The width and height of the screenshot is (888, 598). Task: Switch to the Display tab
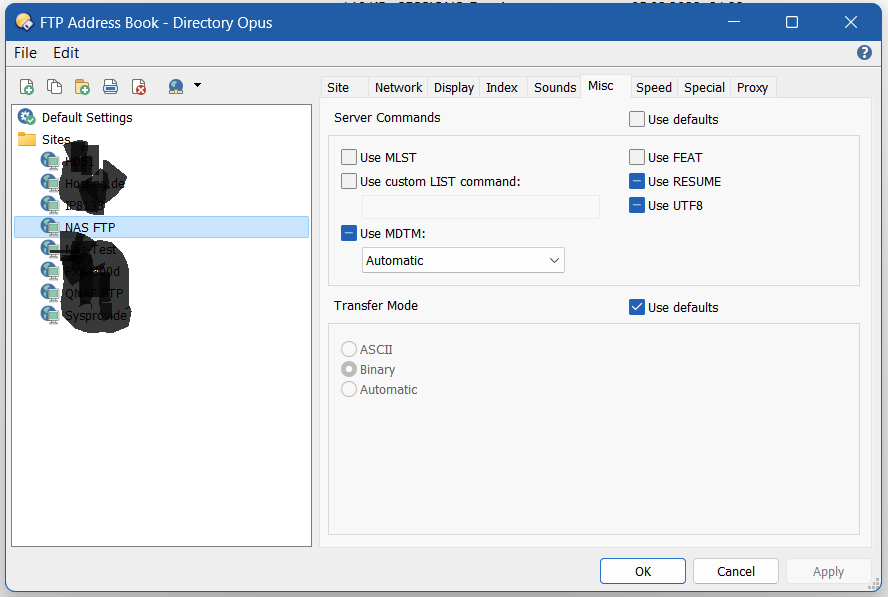454,87
